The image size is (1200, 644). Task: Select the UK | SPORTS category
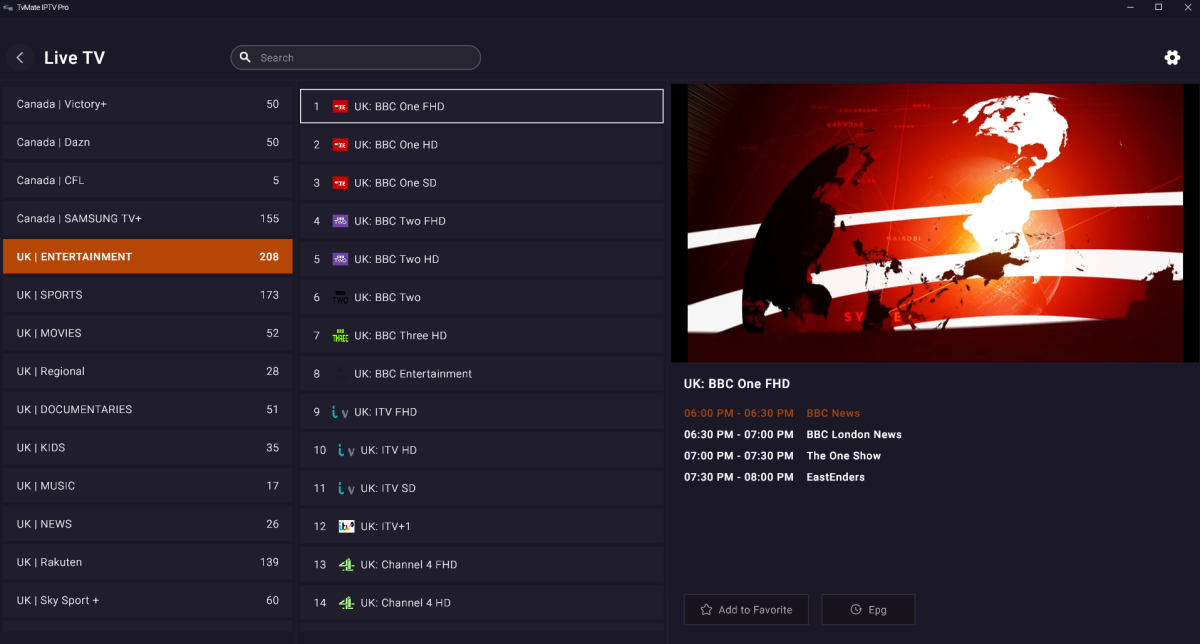click(x=147, y=295)
